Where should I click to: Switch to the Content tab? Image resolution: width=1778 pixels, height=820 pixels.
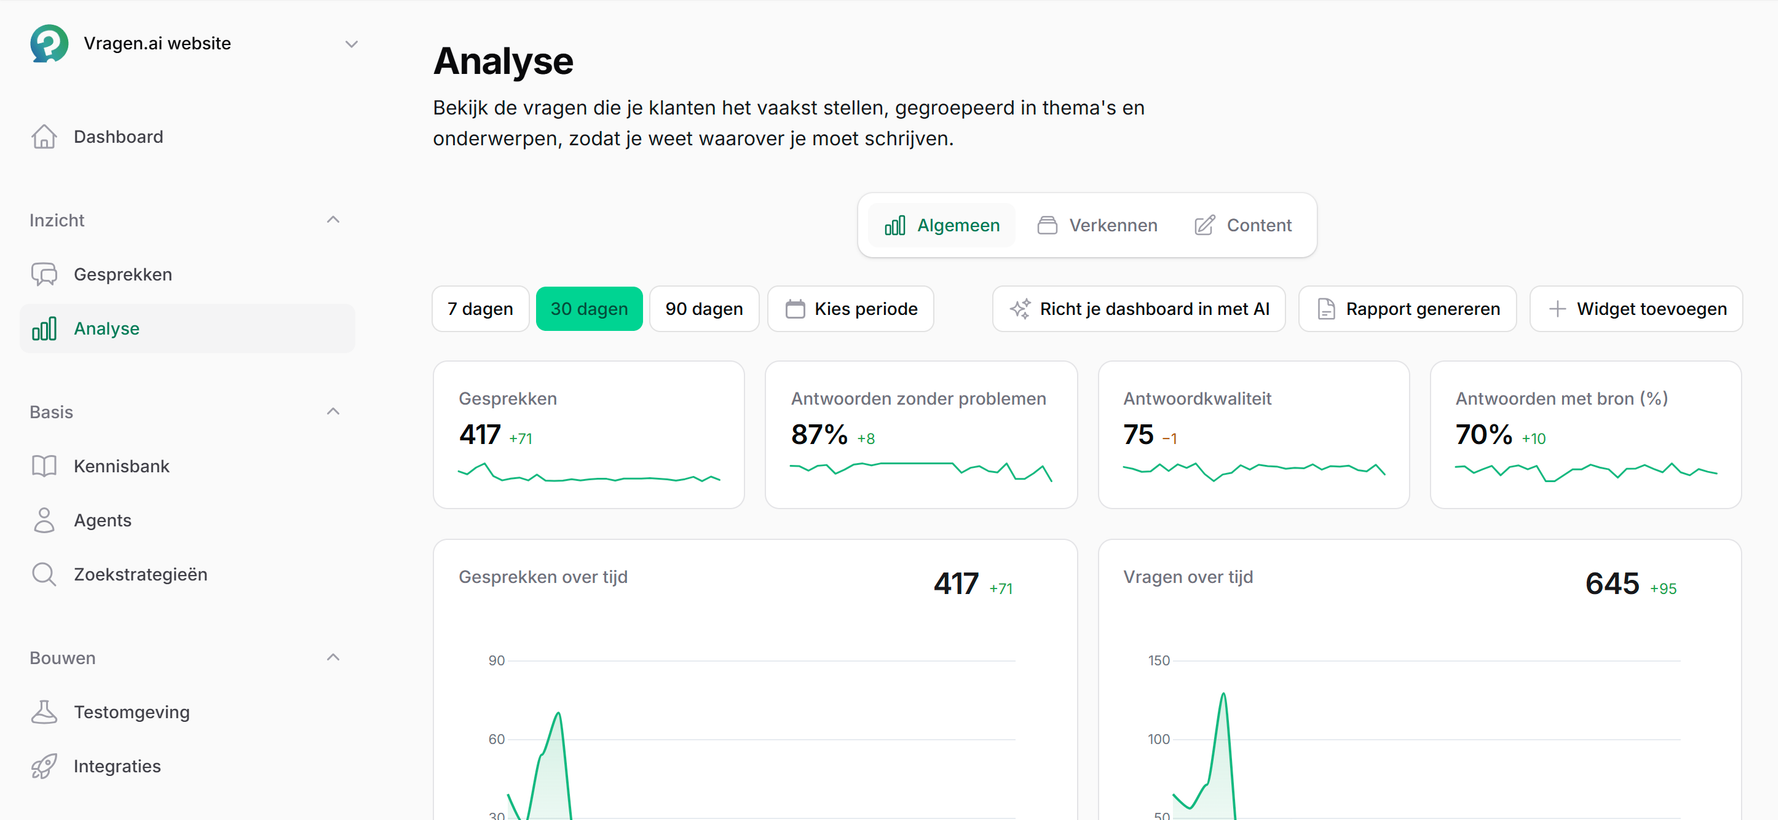pyautogui.click(x=1243, y=225)
